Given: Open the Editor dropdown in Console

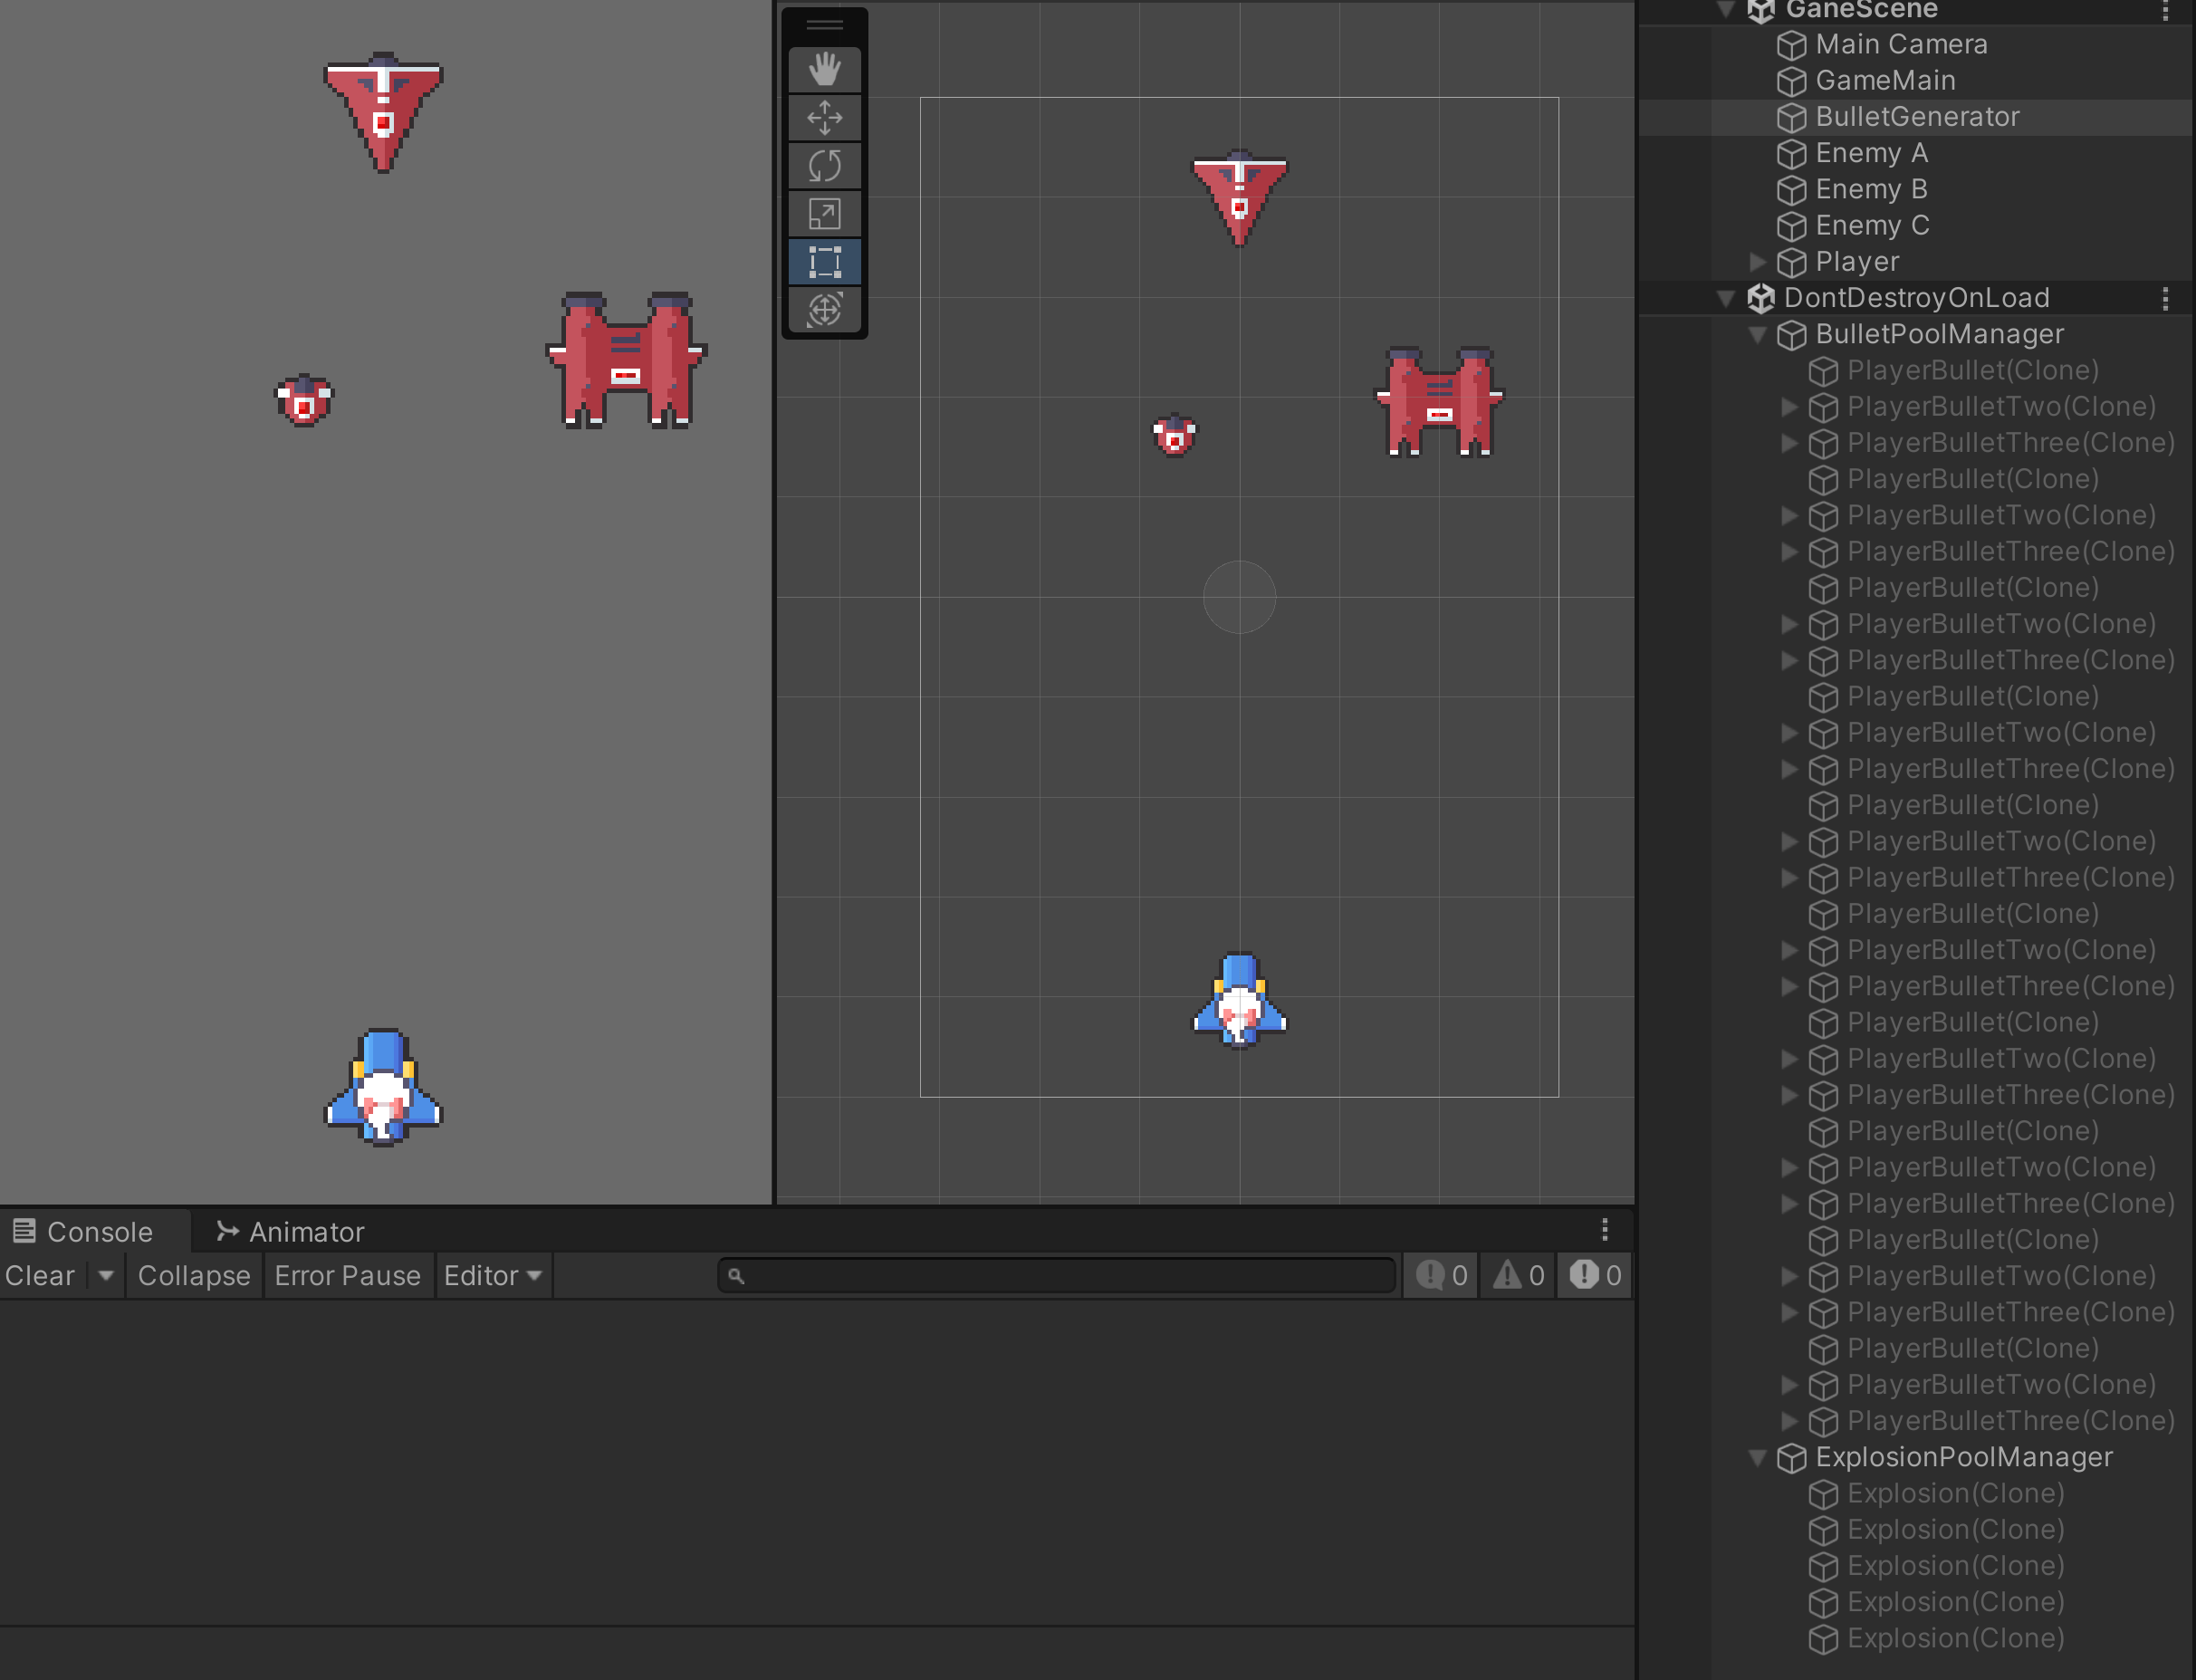Looking at the screenshot, I should [x=493, y=1276].
